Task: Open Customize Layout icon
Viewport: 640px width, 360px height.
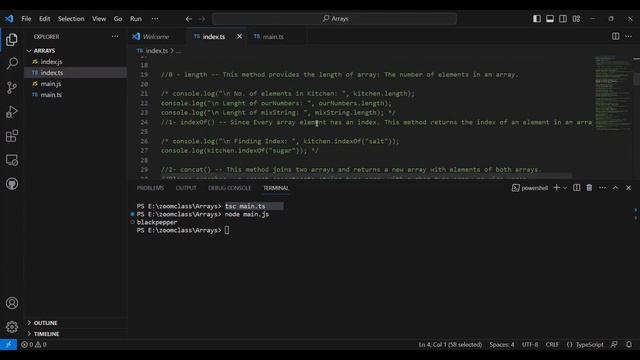Action: [x=576, y=19]
